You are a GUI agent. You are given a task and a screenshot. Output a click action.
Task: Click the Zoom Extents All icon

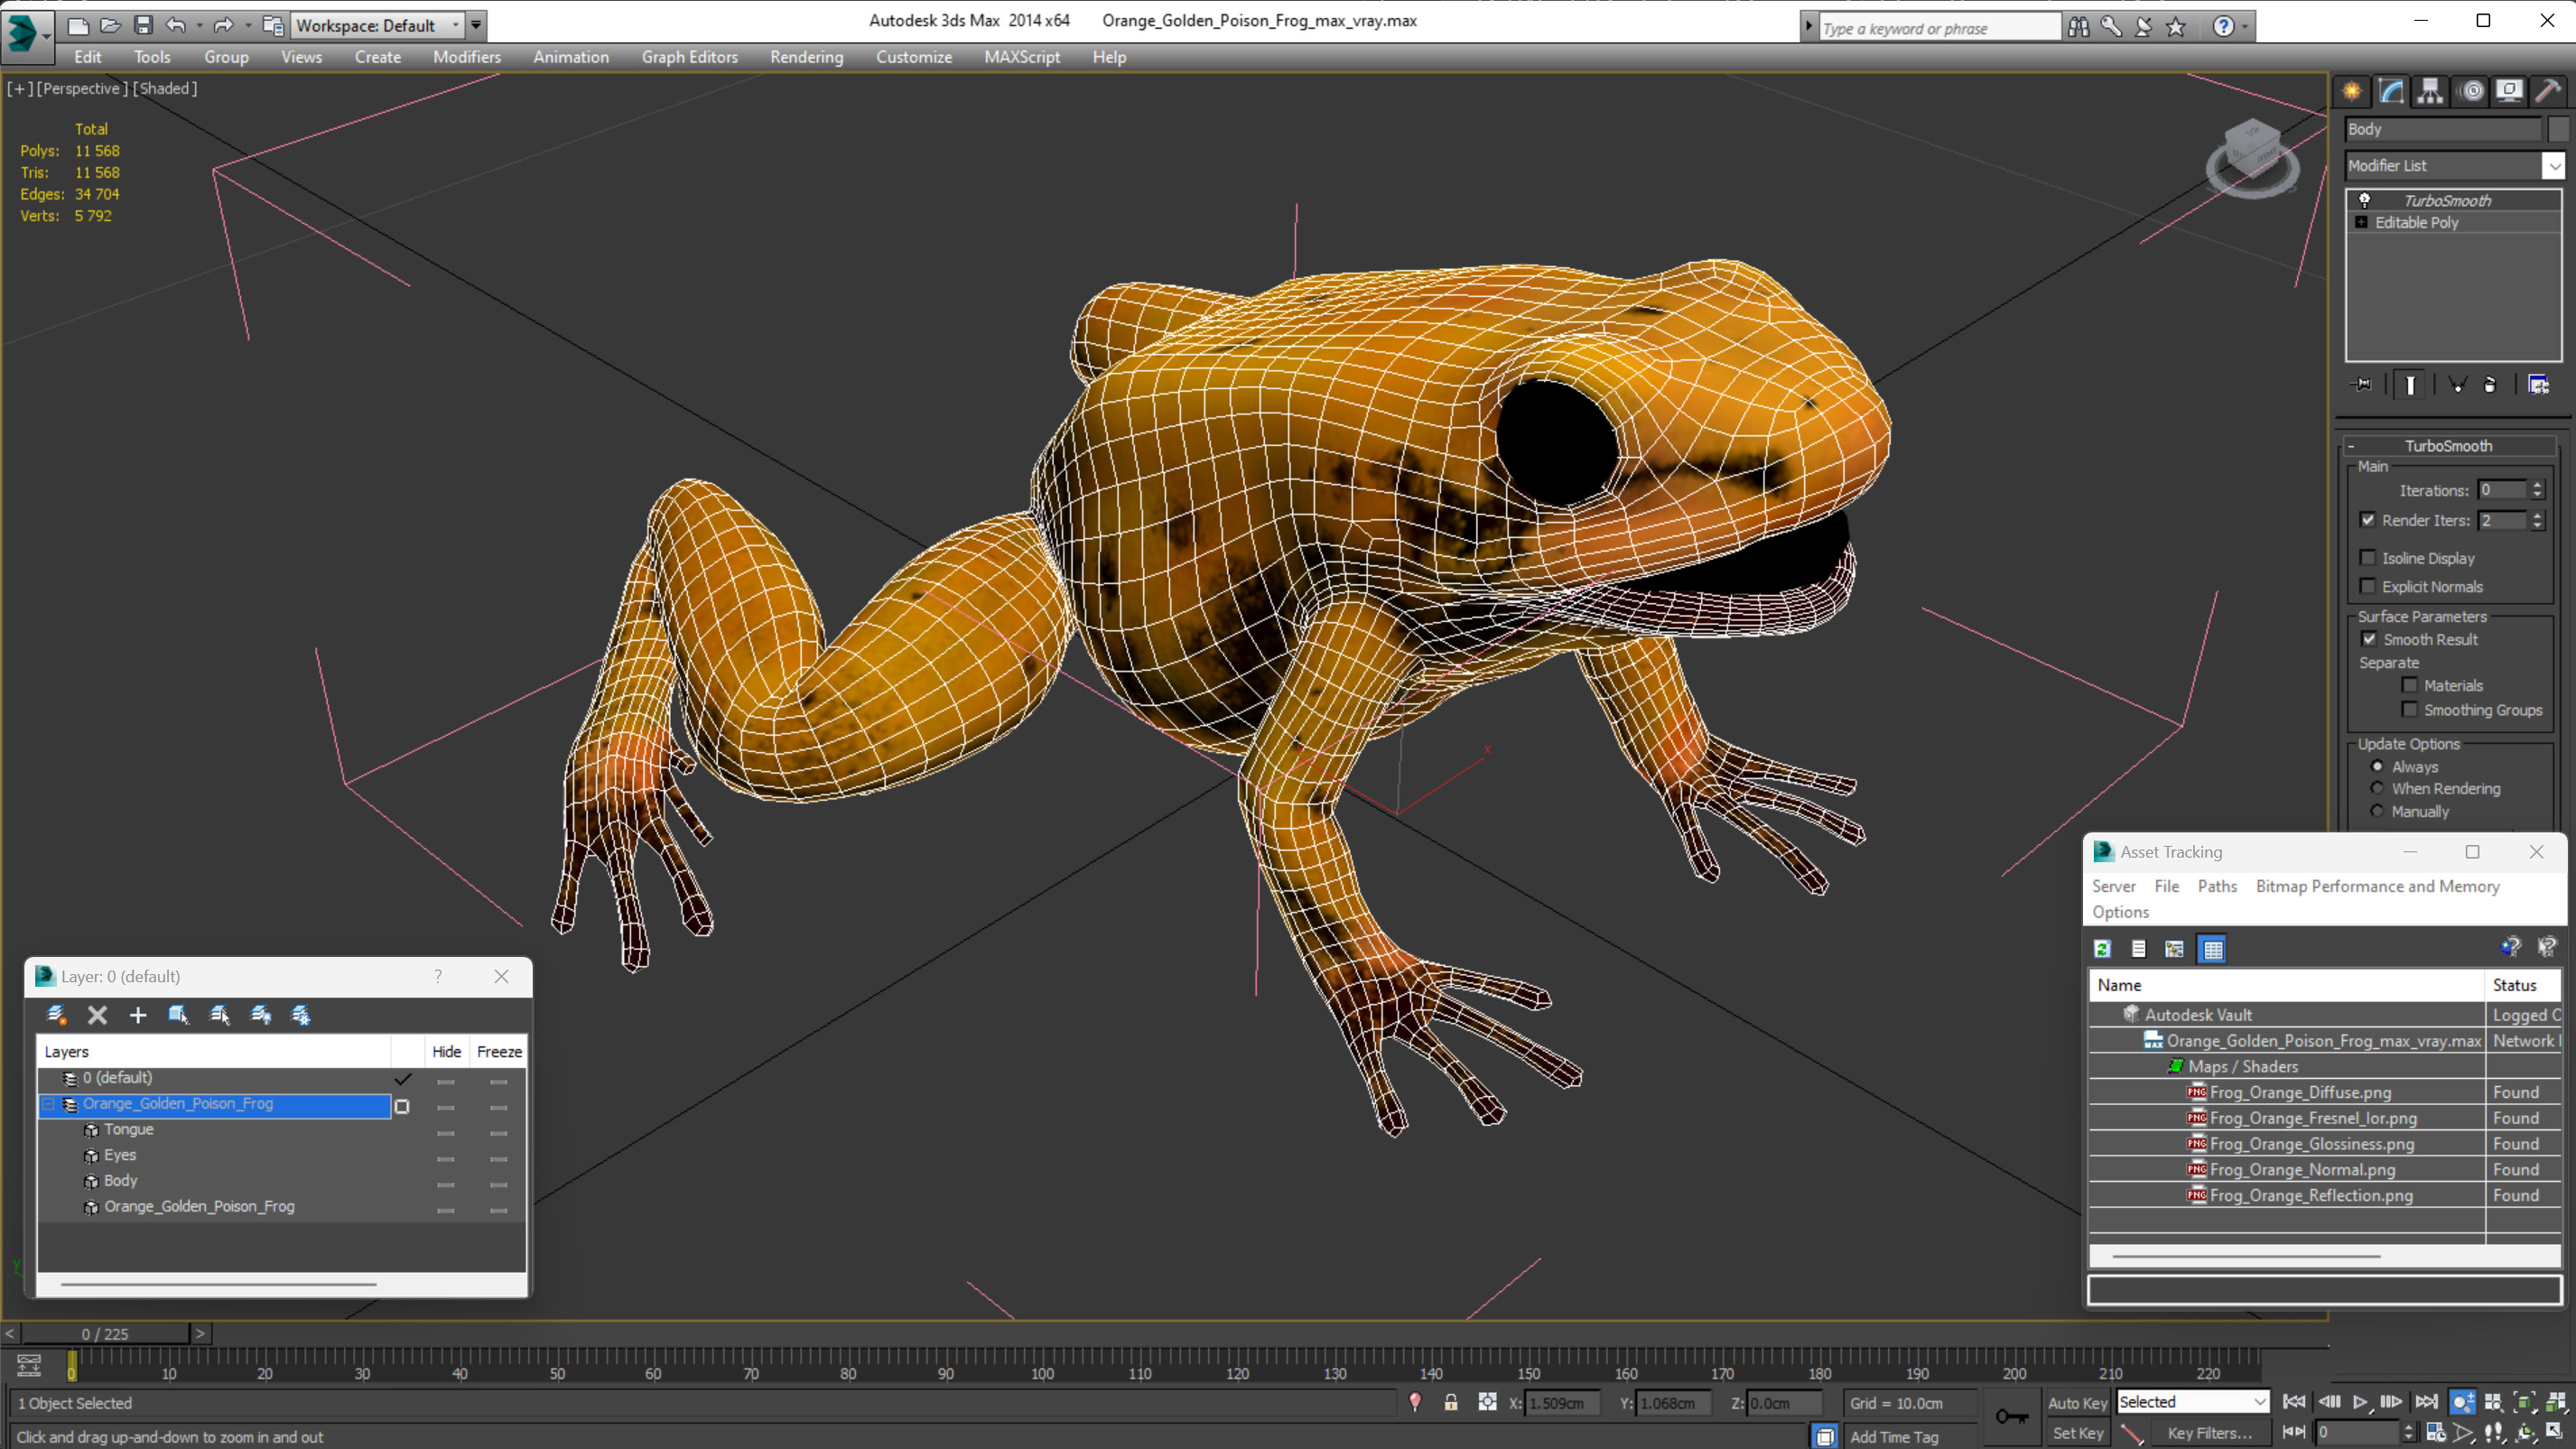click(2557, 1403)
